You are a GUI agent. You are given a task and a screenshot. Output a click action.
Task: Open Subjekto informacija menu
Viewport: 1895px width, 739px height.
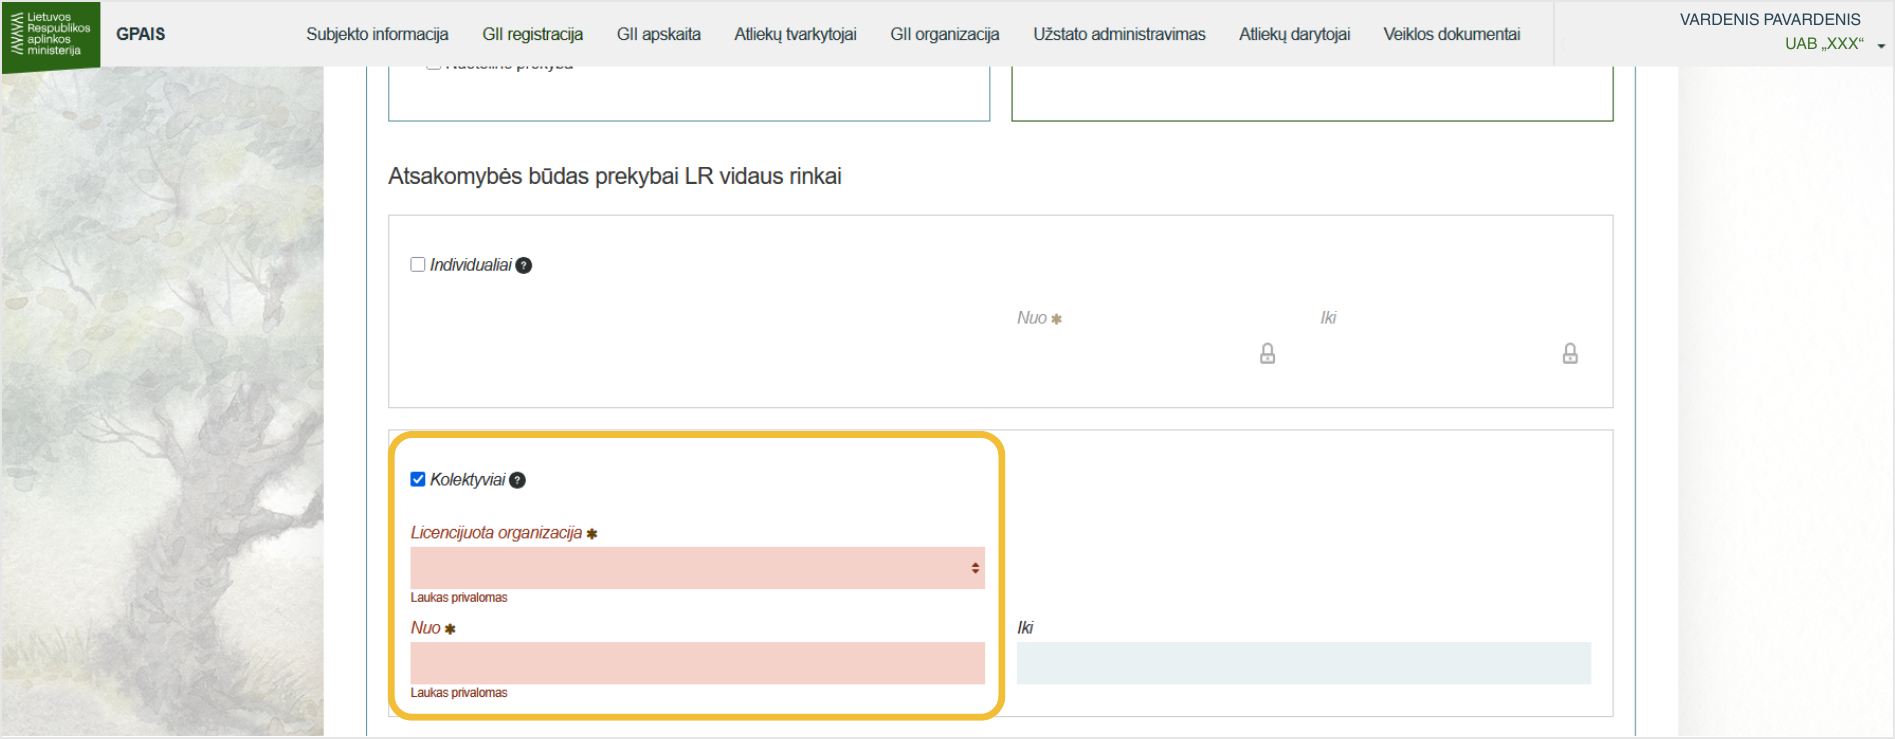coord(377,34)
